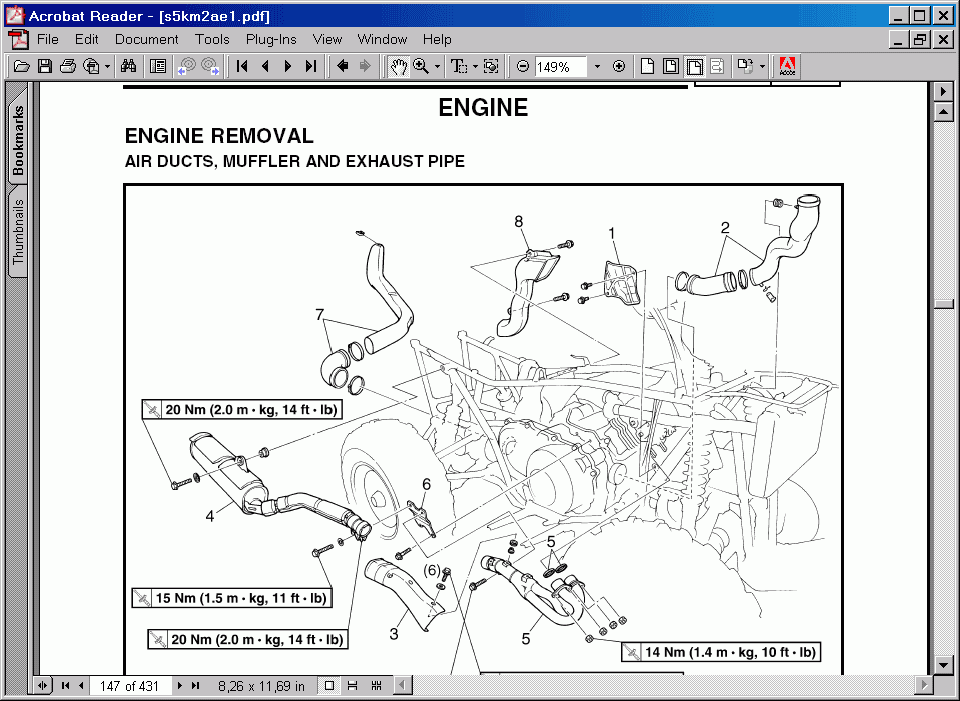Go to previous page from status bar
The height and width of the screenshot is (701, 960).
point(81,686)
